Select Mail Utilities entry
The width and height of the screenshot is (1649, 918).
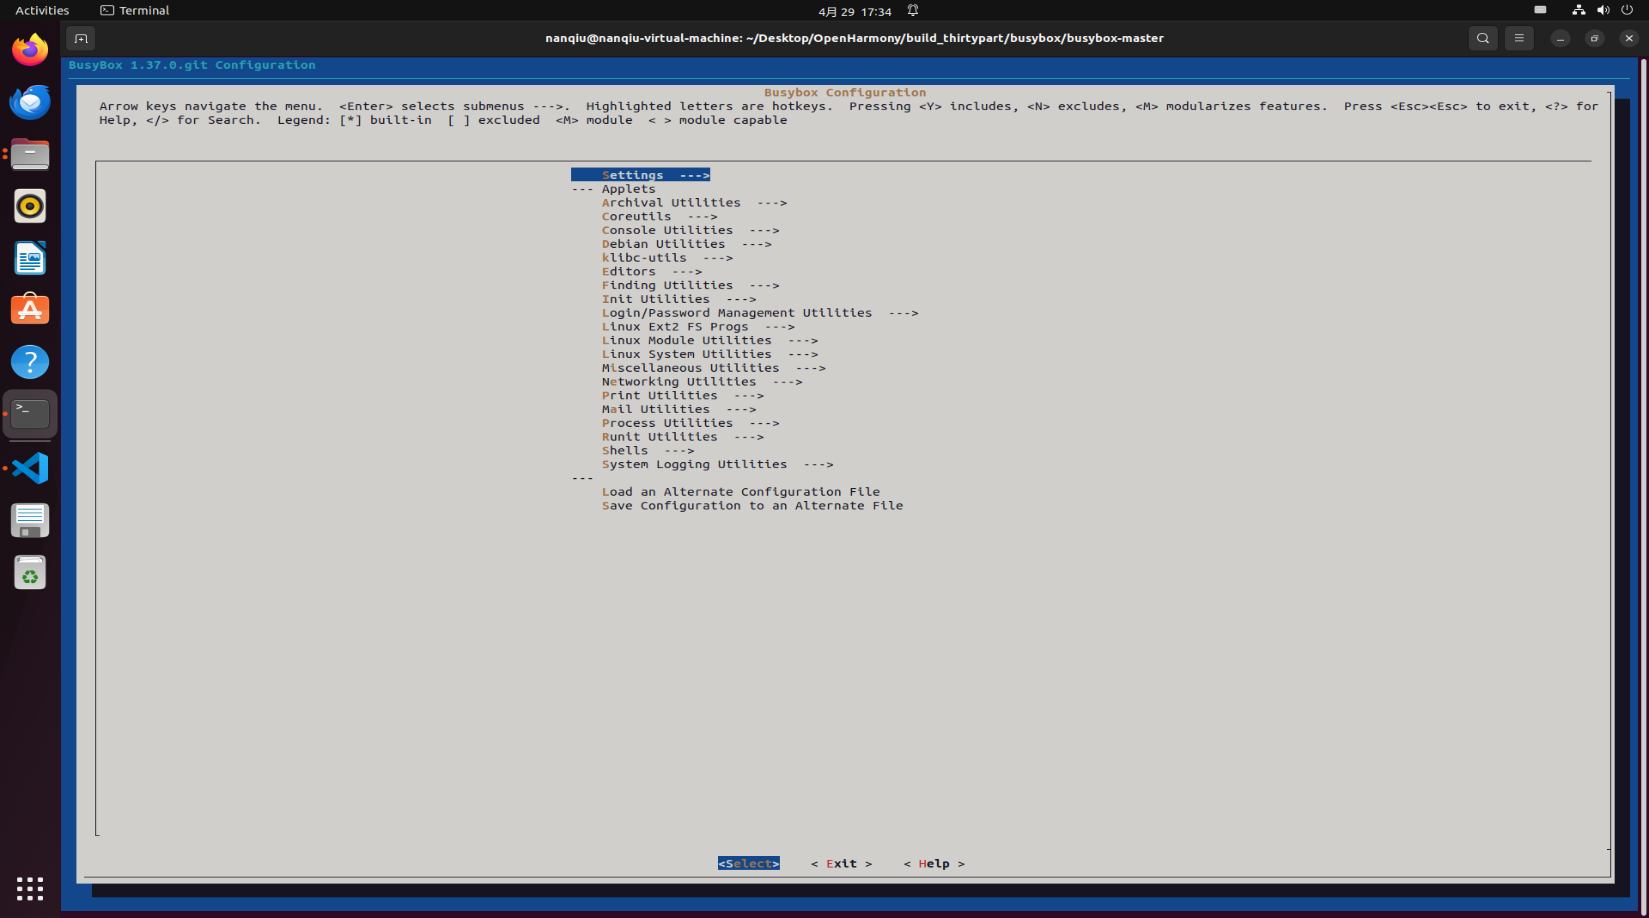(x=679, y=410)
